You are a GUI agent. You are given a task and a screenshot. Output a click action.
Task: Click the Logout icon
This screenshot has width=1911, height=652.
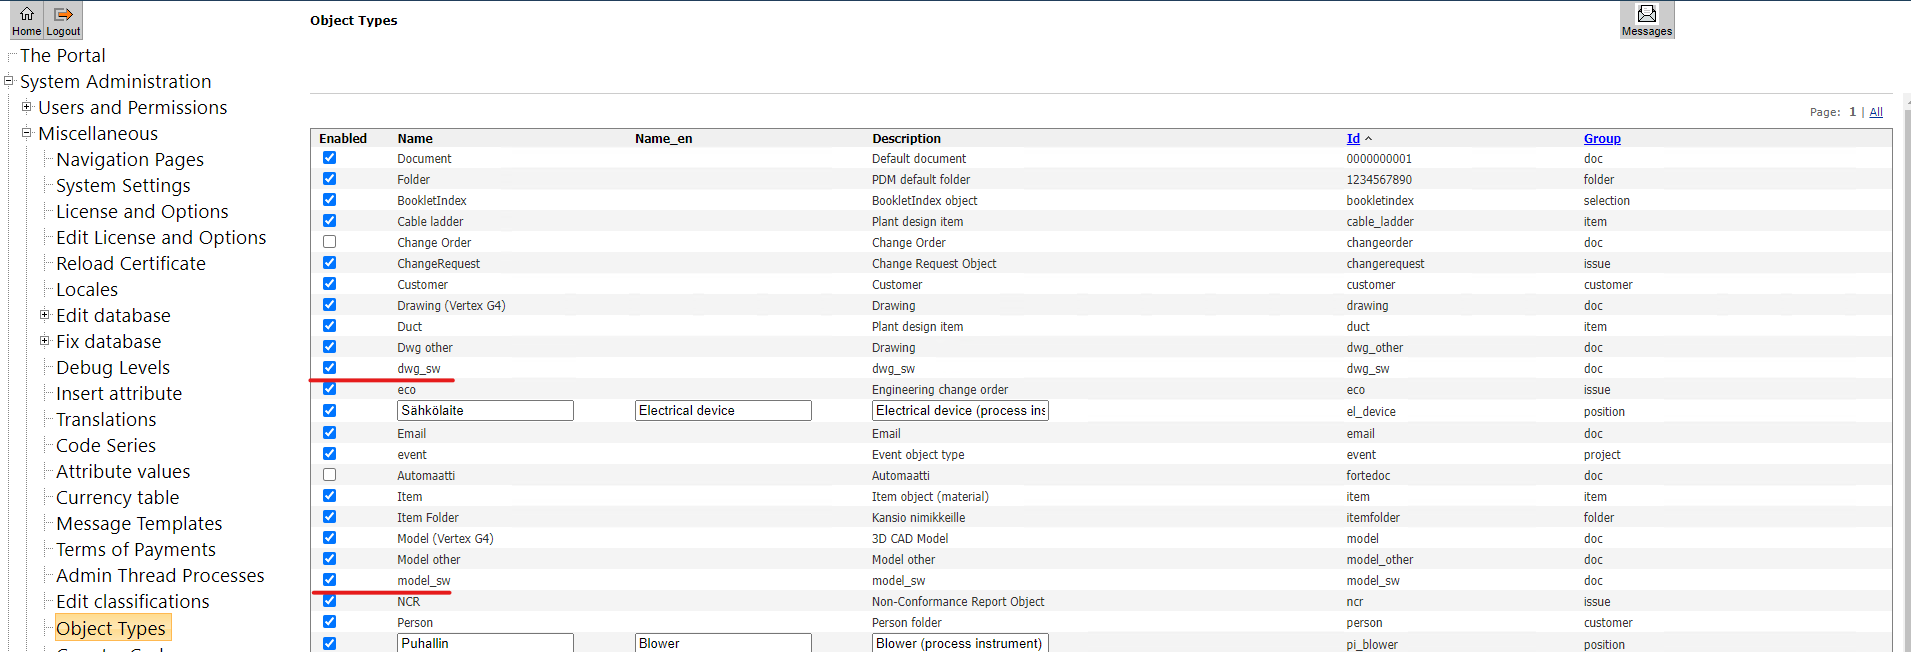[63, 19]
